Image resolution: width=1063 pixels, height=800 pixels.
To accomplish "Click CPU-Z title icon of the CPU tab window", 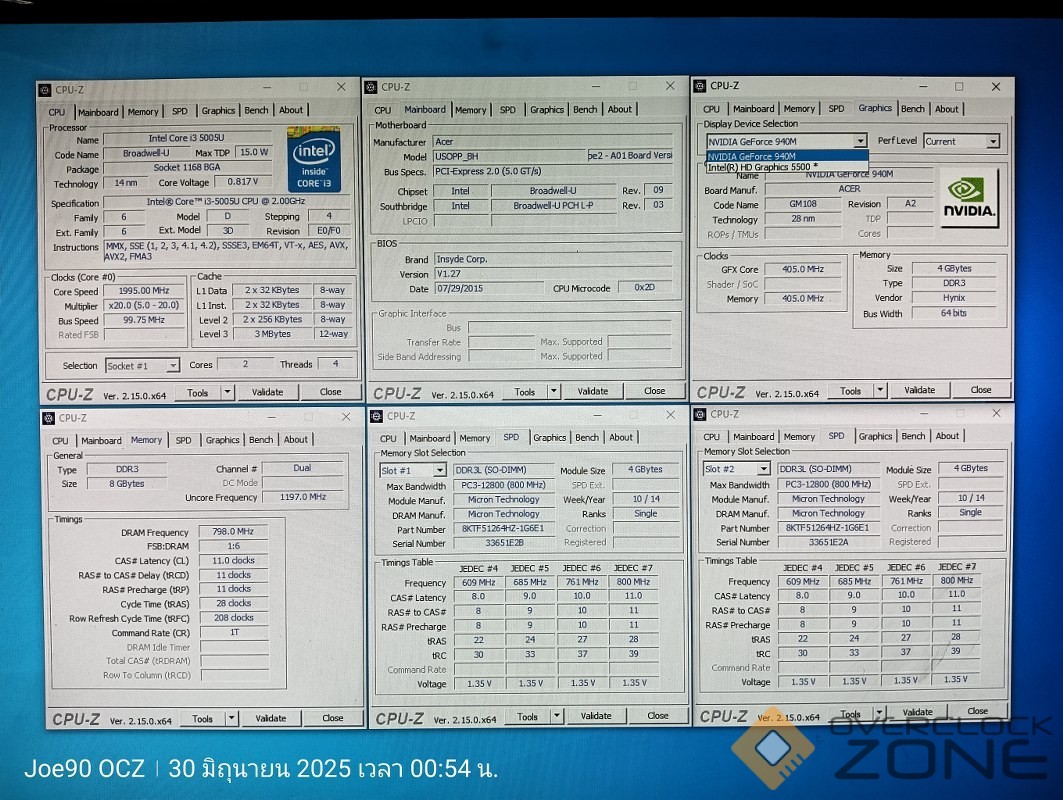I will [45, 89].
